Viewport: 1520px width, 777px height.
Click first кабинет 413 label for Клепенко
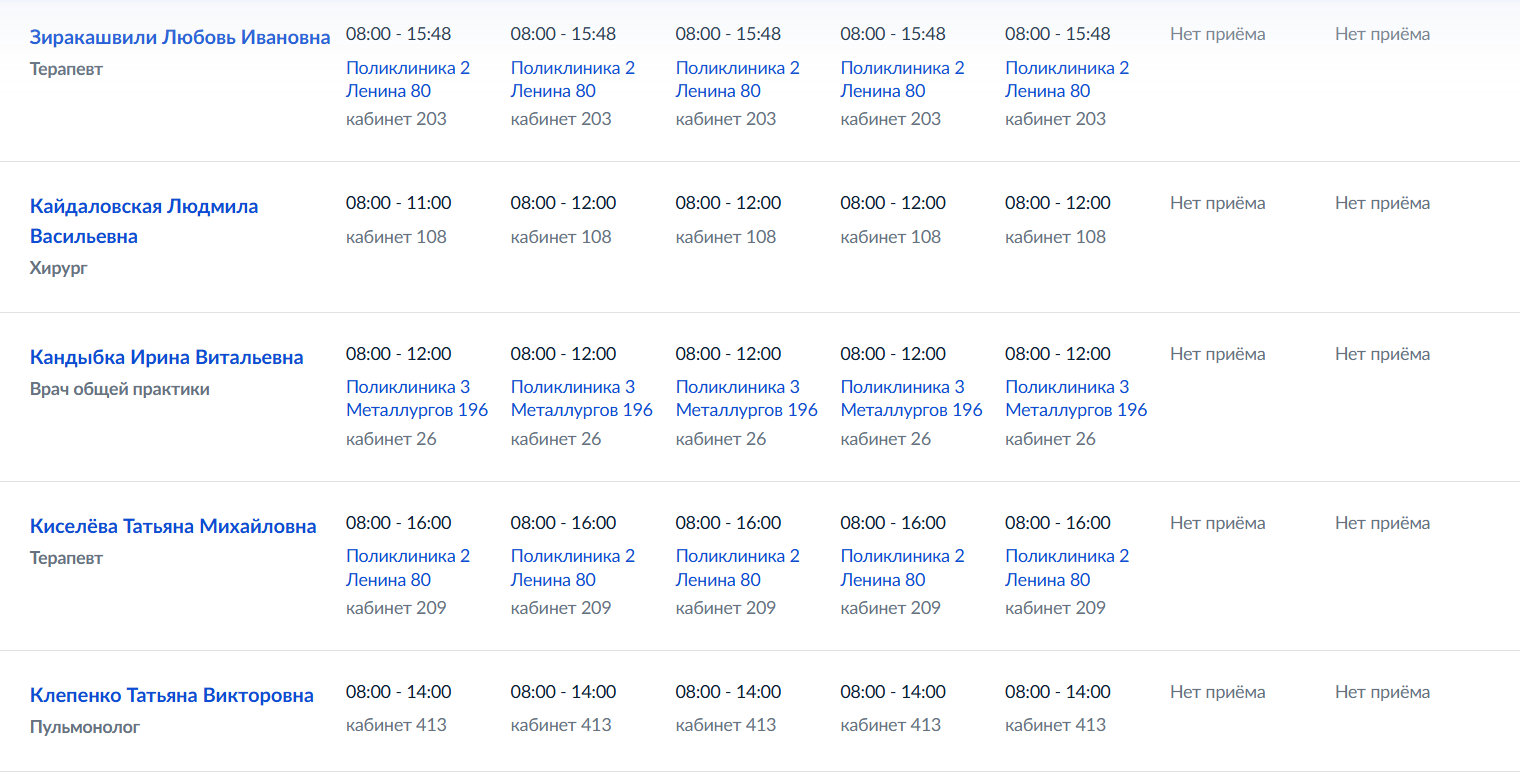396,725
